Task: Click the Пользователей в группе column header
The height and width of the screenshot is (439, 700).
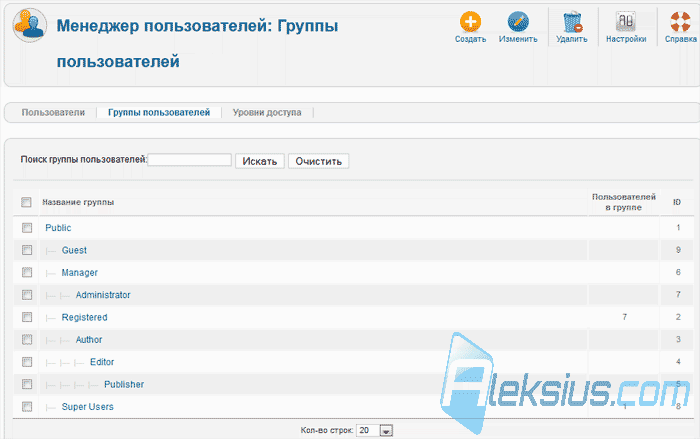Action: (x=624, y=202)
